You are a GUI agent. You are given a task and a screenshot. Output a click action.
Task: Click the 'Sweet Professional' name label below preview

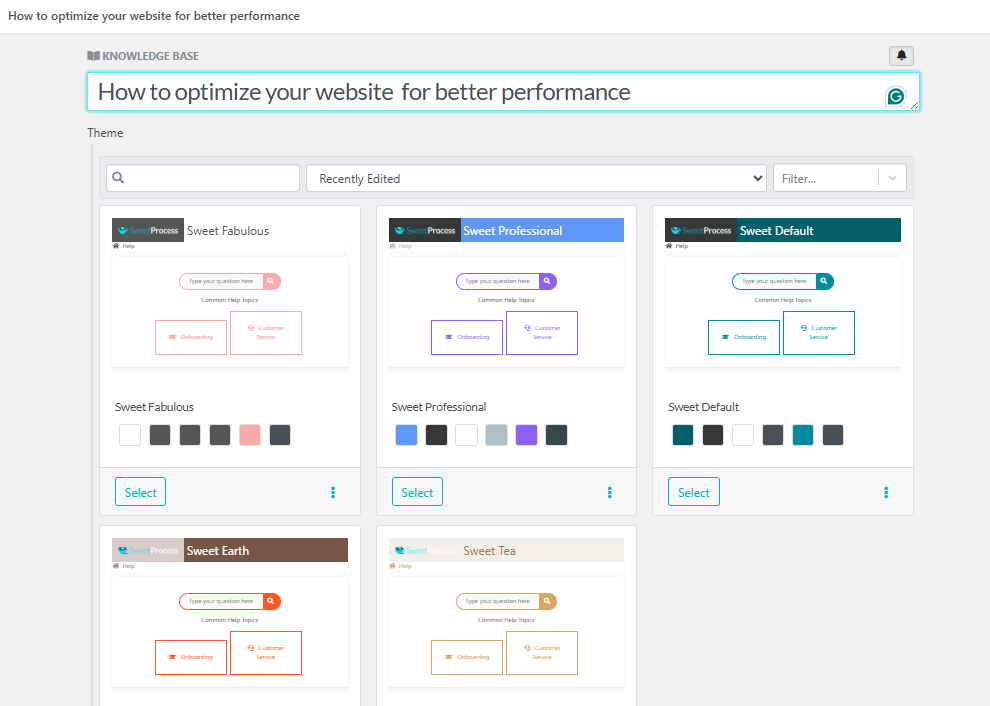click(439, 407)
